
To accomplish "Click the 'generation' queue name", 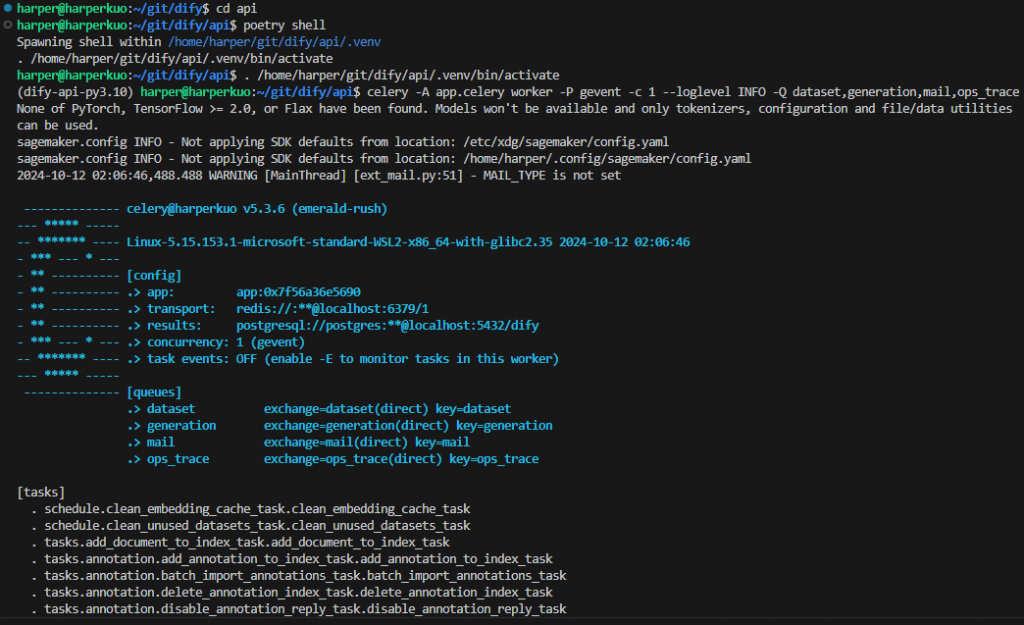I will tap(181, 425).
